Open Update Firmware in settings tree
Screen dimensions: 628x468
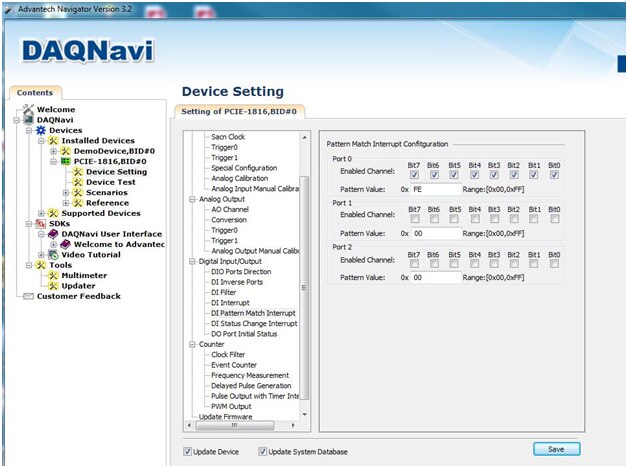tap(225, 417)
